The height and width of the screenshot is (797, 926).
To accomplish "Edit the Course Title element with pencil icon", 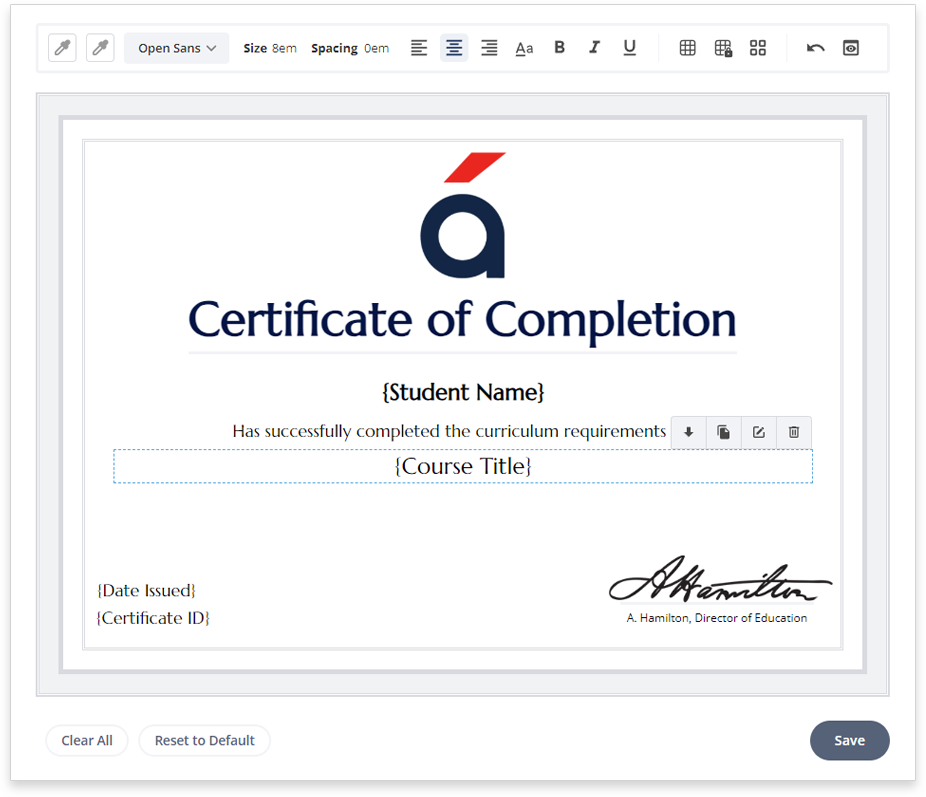I will [x=758, y=432].
